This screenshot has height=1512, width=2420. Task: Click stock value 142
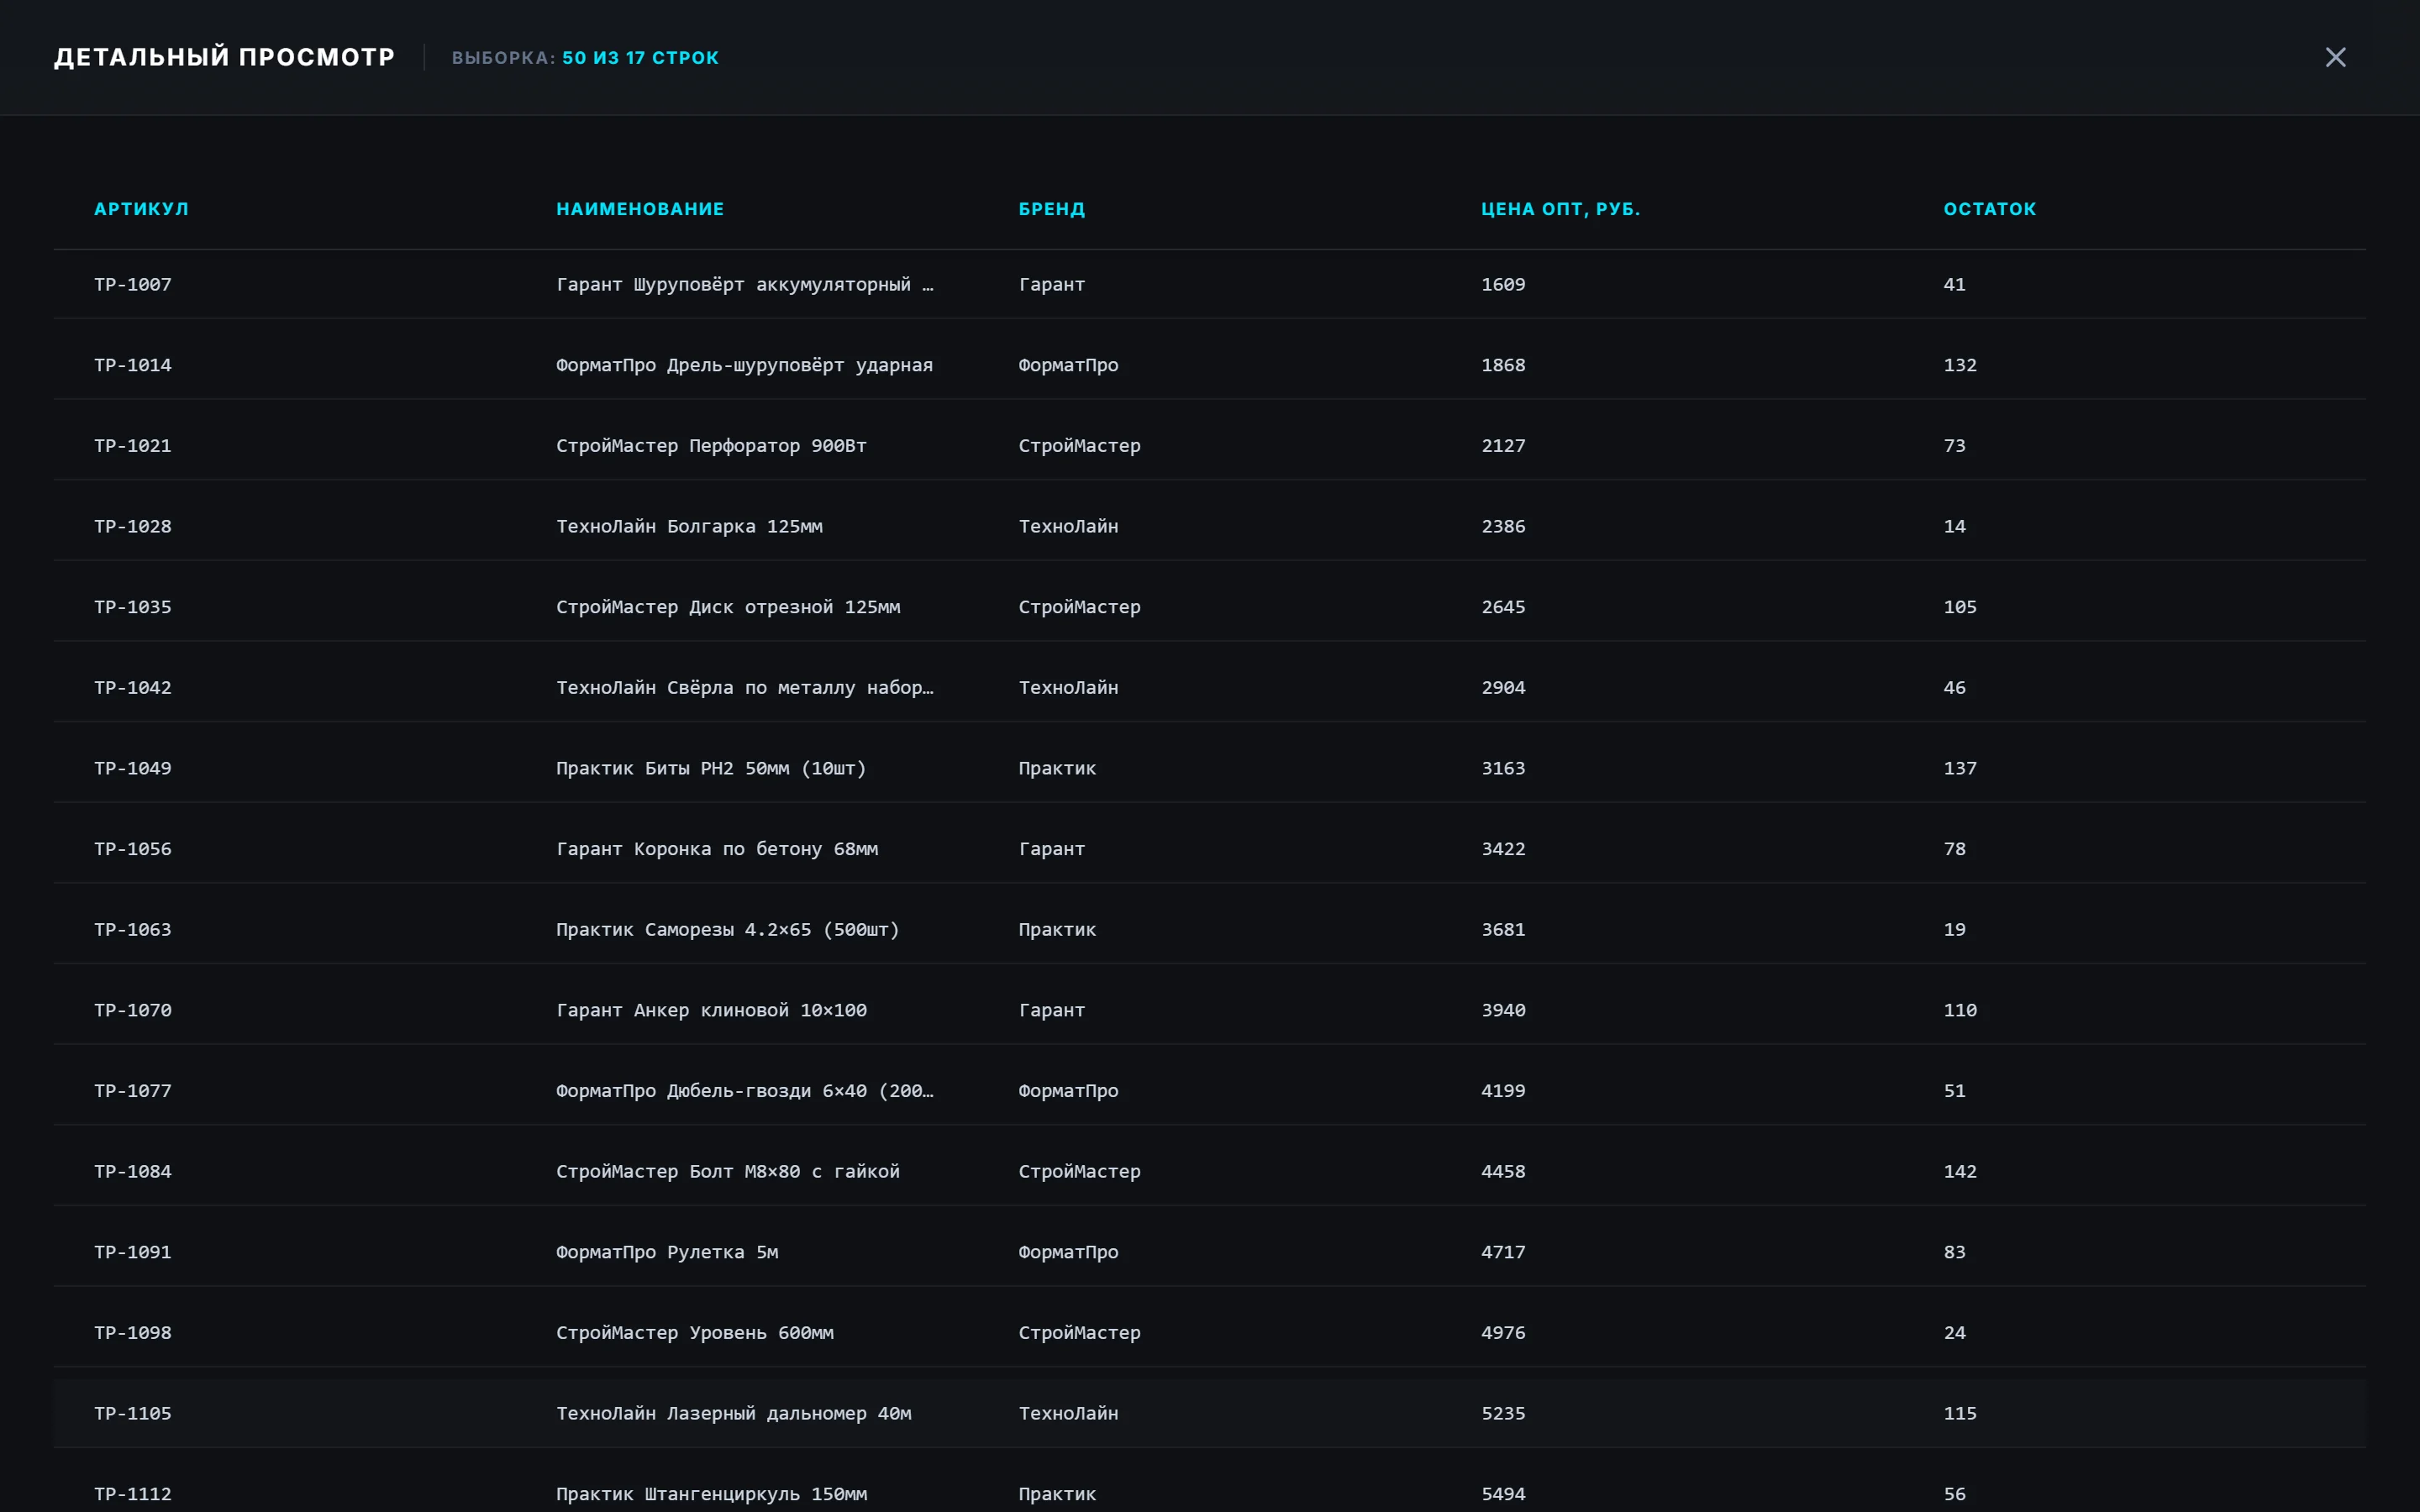coord(1960,1172)
